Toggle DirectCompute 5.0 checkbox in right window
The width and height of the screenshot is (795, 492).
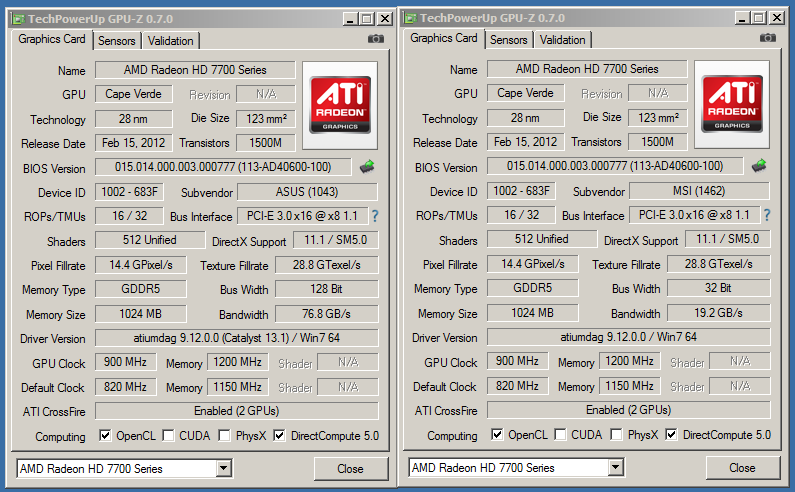click(x=671, y=434)
